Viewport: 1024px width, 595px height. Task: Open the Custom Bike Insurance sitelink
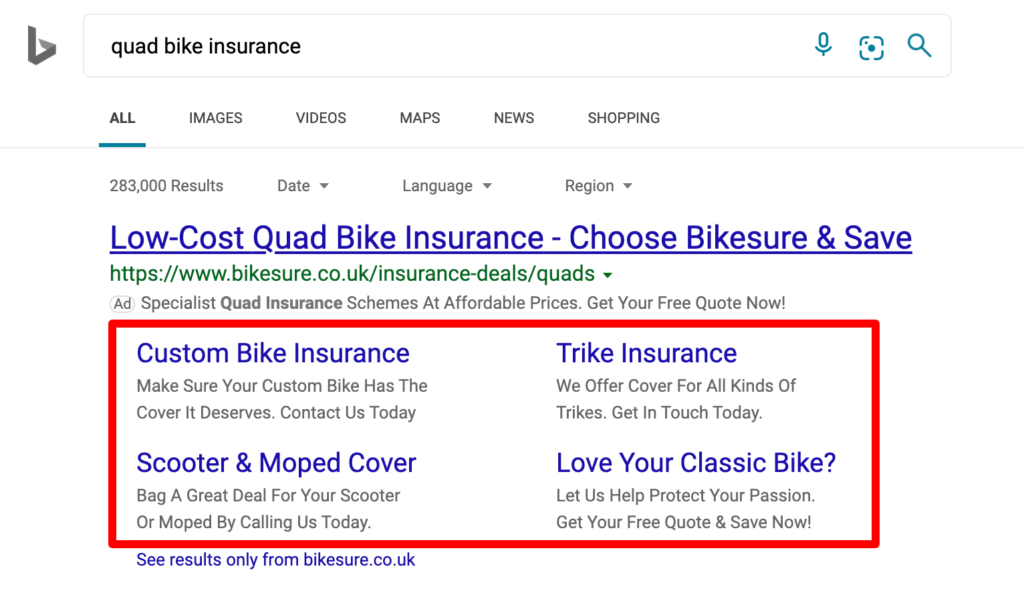[273, 353]
